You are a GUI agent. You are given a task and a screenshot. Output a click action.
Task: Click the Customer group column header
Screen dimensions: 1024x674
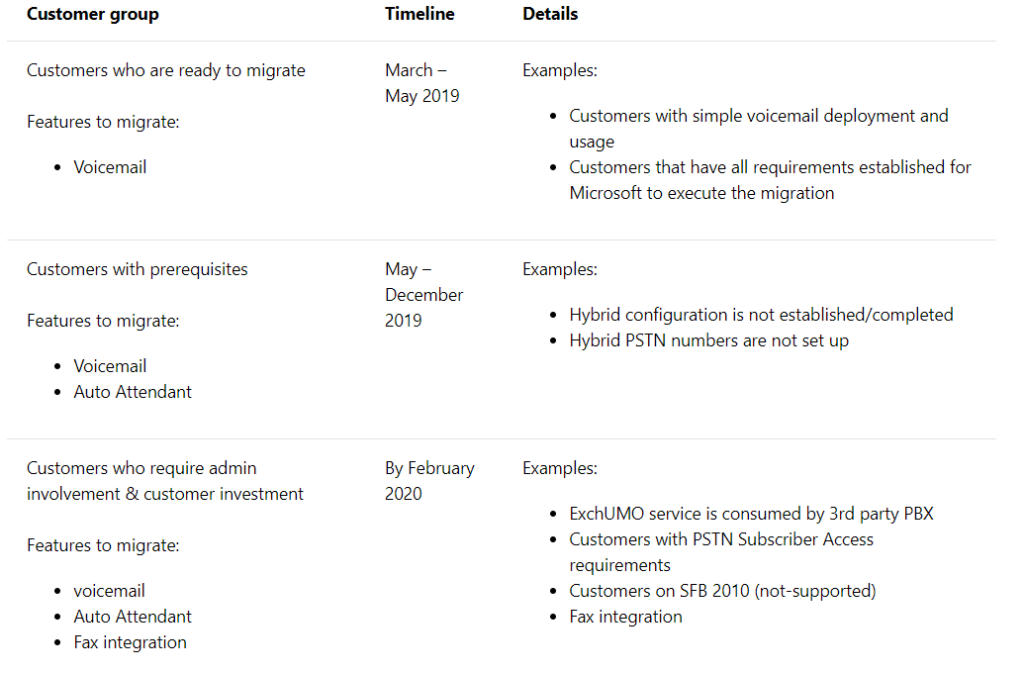[93, 14]
